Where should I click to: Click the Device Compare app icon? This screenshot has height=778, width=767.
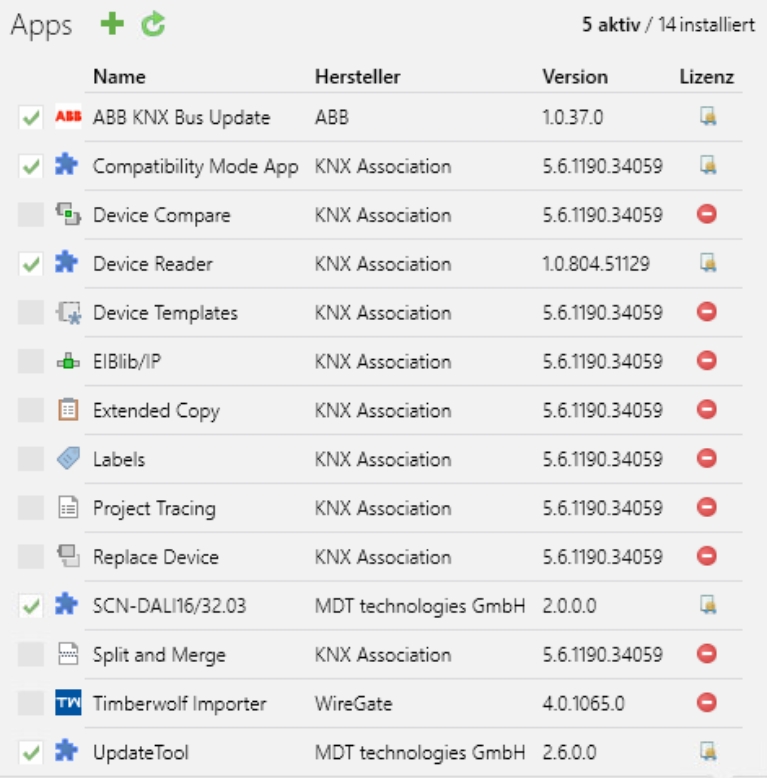point(68,214)
